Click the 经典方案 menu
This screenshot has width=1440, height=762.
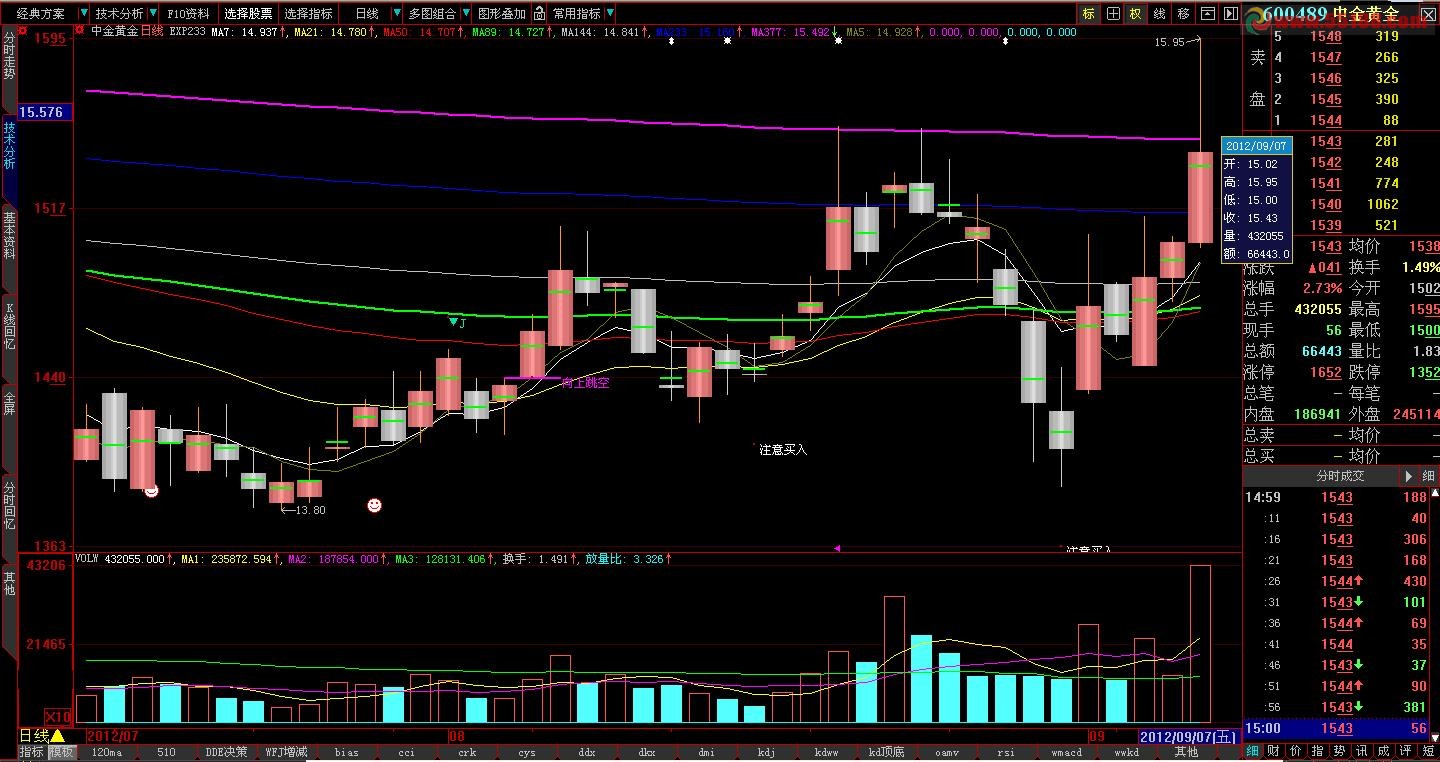tap(40, 14)
